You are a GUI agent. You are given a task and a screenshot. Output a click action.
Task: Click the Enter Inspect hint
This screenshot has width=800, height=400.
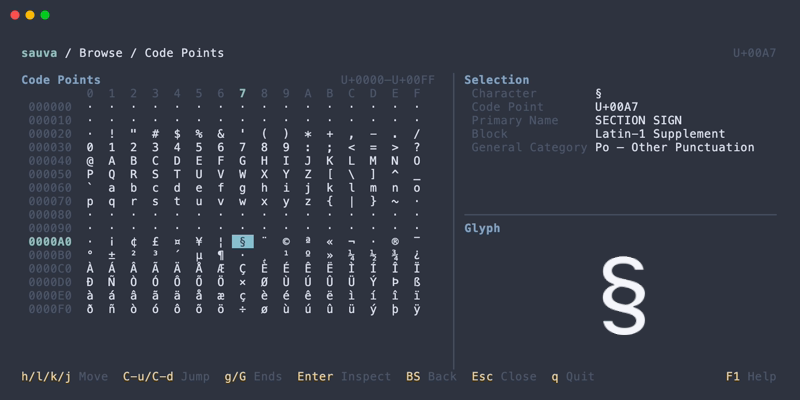344,377
